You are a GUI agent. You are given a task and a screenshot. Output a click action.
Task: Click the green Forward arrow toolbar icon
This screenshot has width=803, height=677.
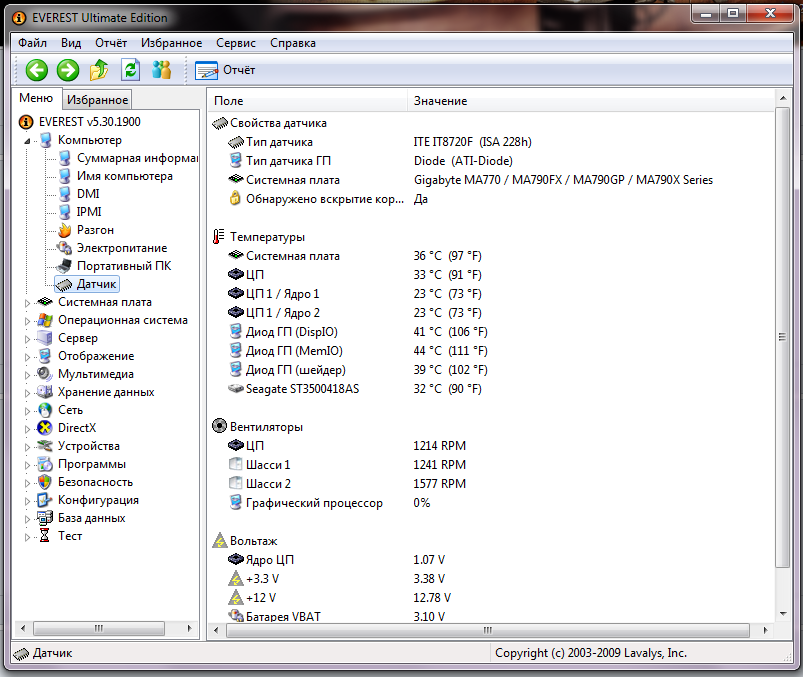tap(68, 70)
